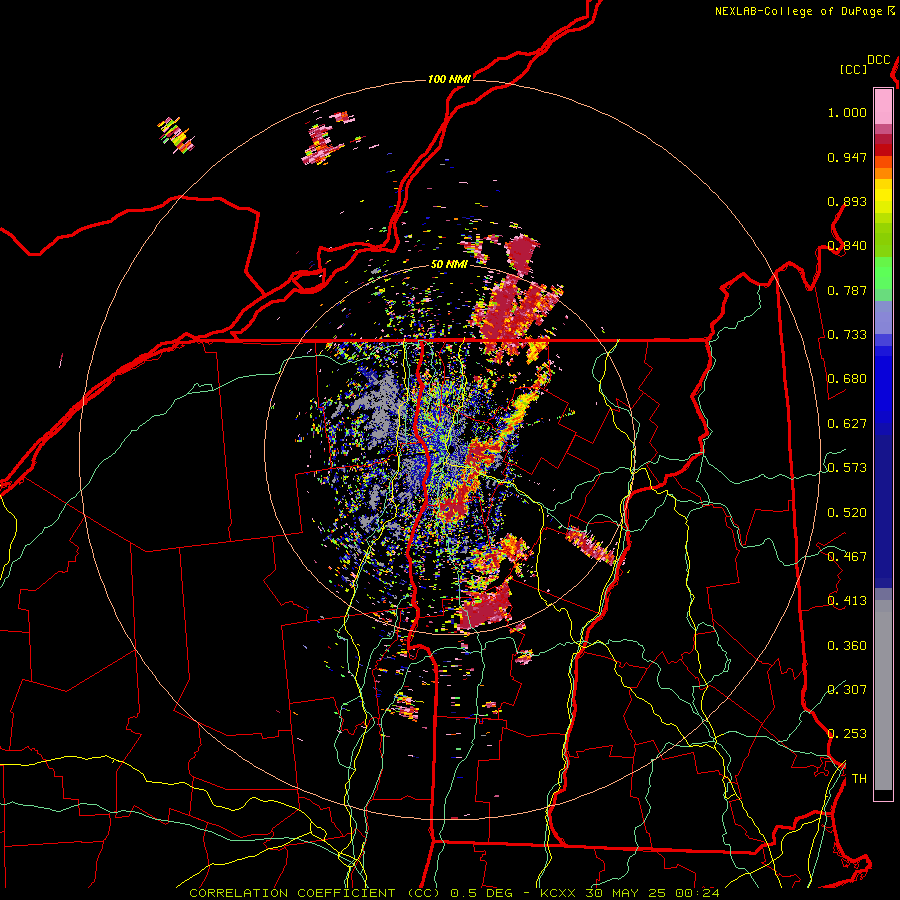Image resolution: width=900 pixels, height=900 pixels.
Task: Pick the bright green color bar segment
Action: point(883,273)
